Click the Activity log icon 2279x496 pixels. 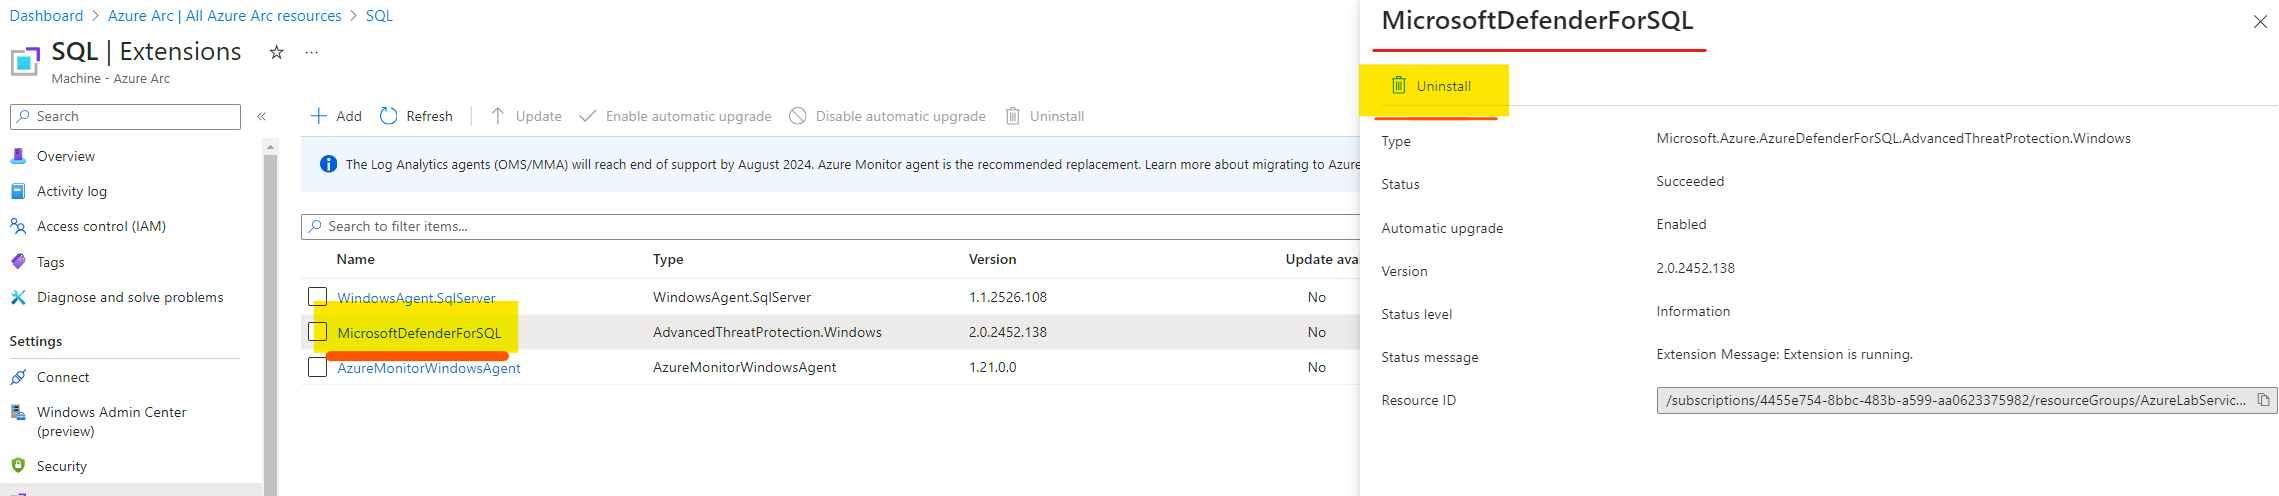(18, 191)
